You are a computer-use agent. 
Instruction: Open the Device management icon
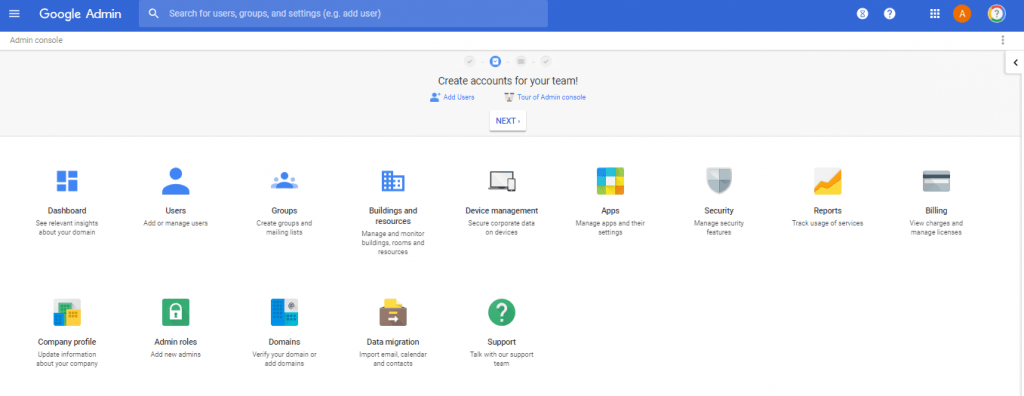[502, 181]
